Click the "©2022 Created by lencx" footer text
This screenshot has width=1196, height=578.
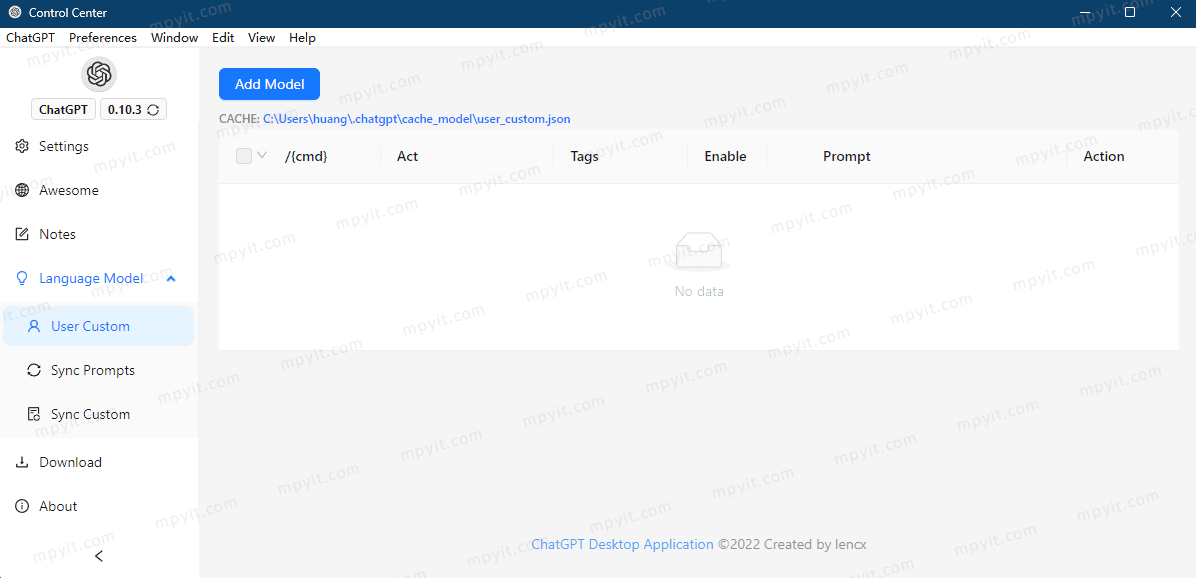[793, 544]
